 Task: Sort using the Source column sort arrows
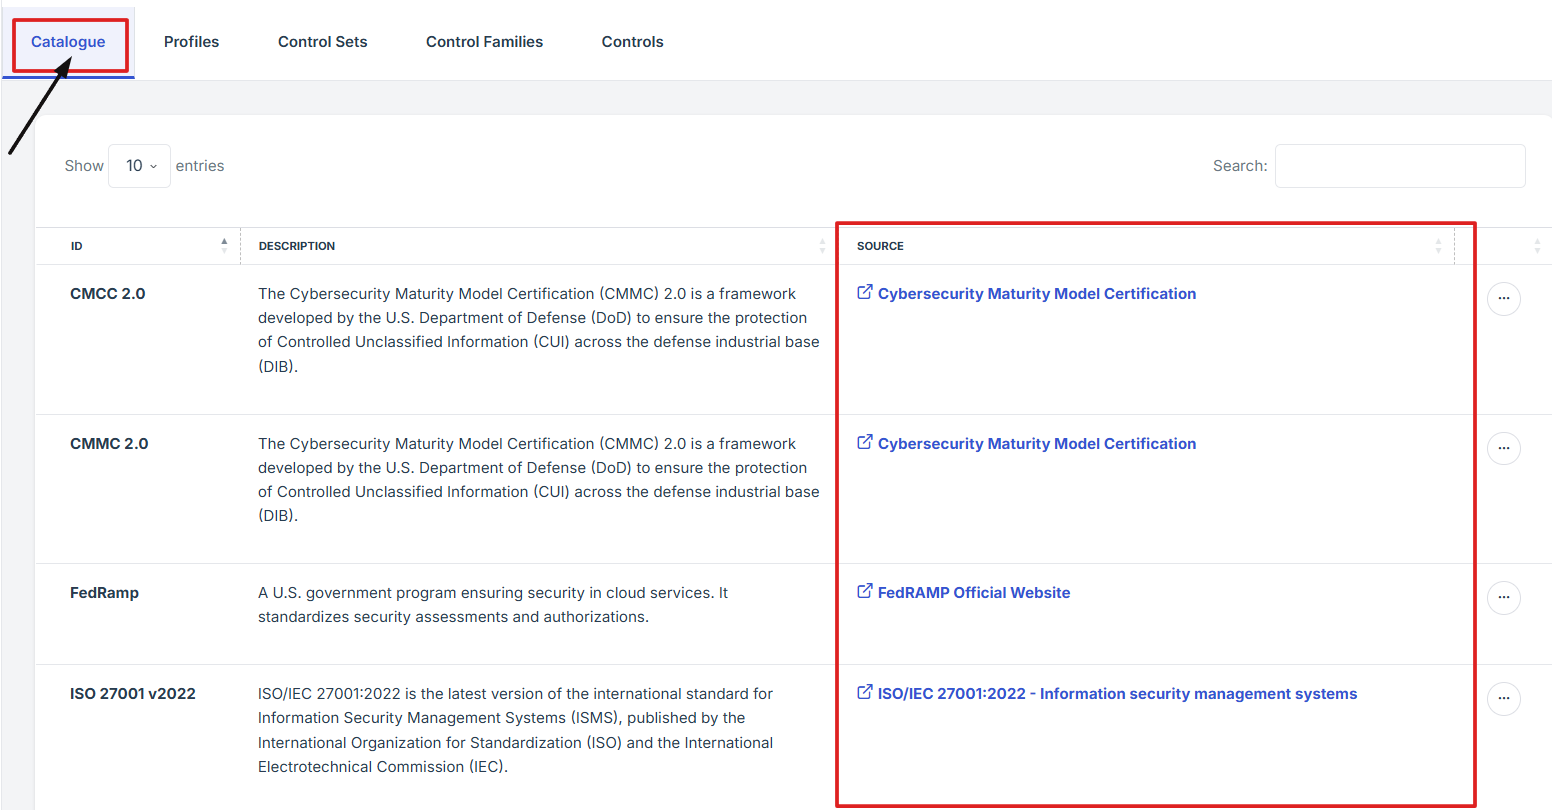tap(1438, 246)
